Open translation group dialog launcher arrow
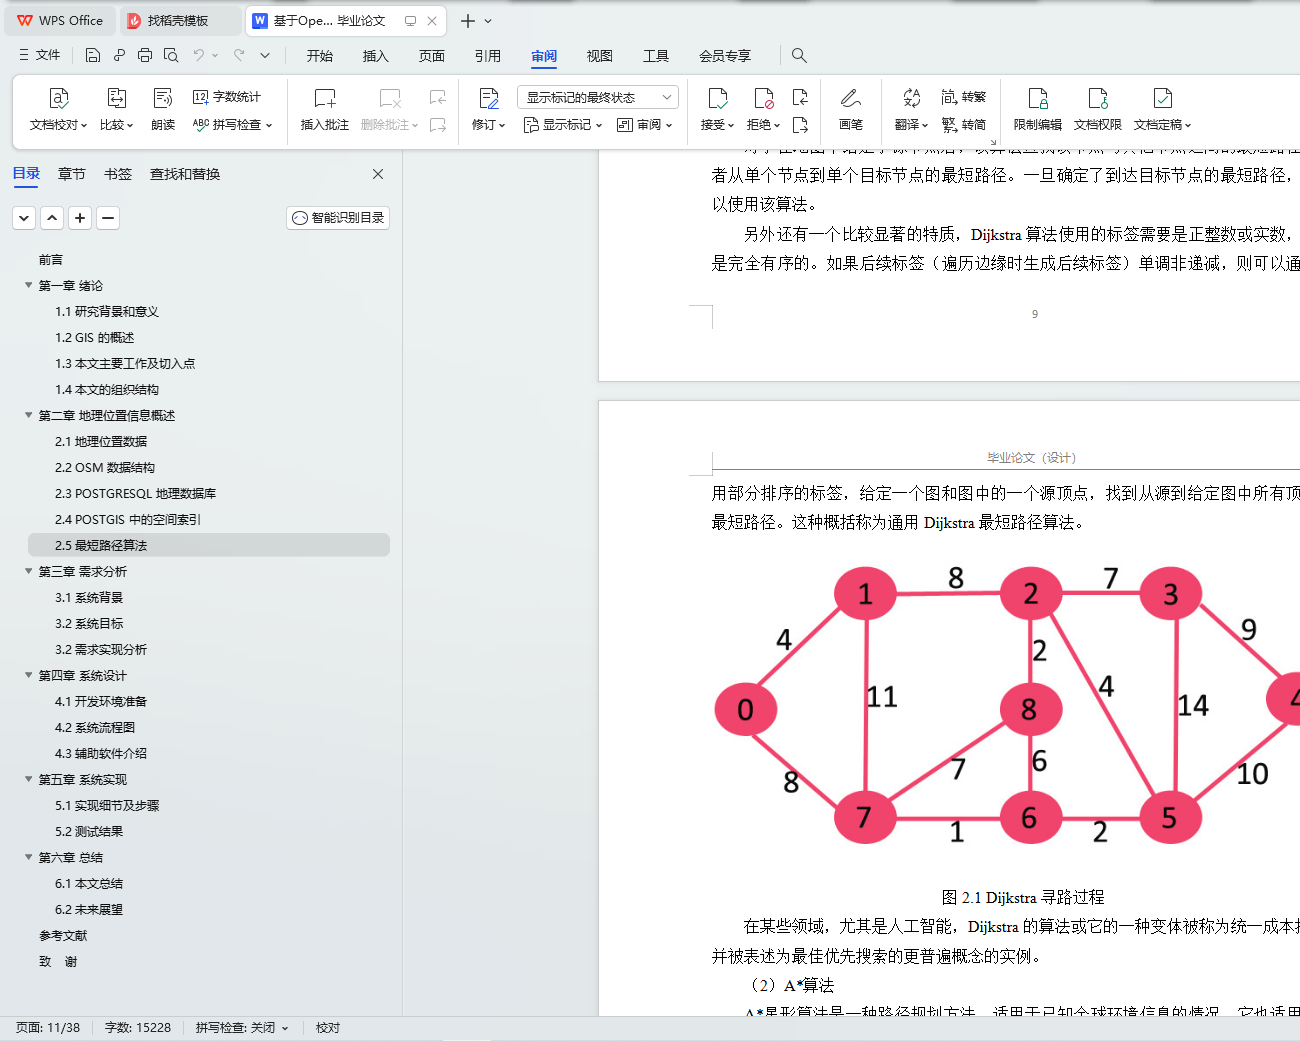 click(993, 141)
